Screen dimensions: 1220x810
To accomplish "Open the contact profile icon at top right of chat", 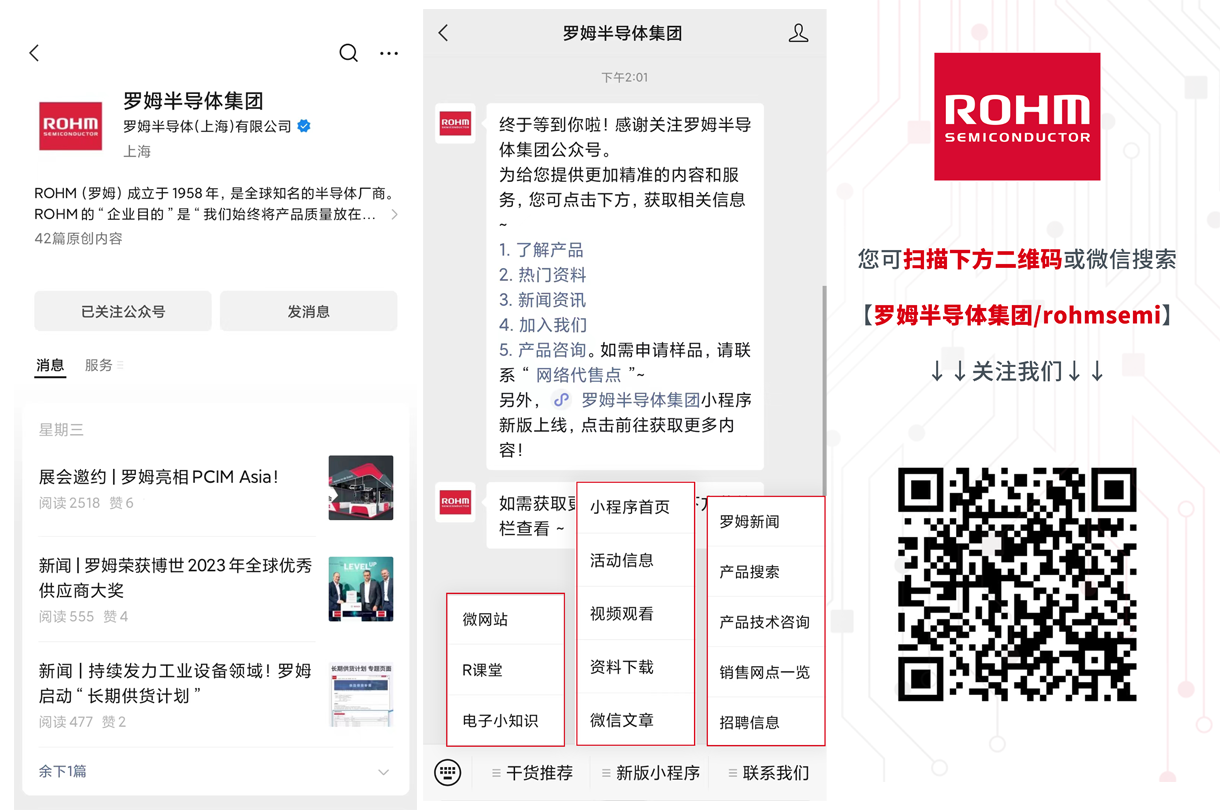I will (x=798, y=32).
